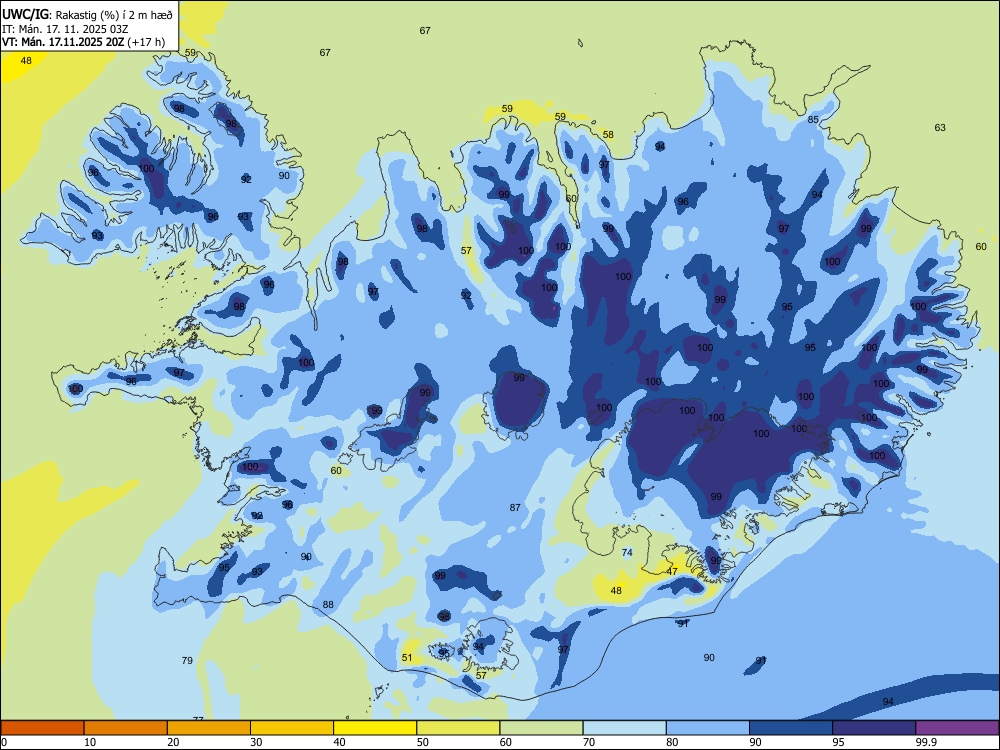Click the '99.9' legend scale label
1000x750 pixels.
[x=926, y=742]
